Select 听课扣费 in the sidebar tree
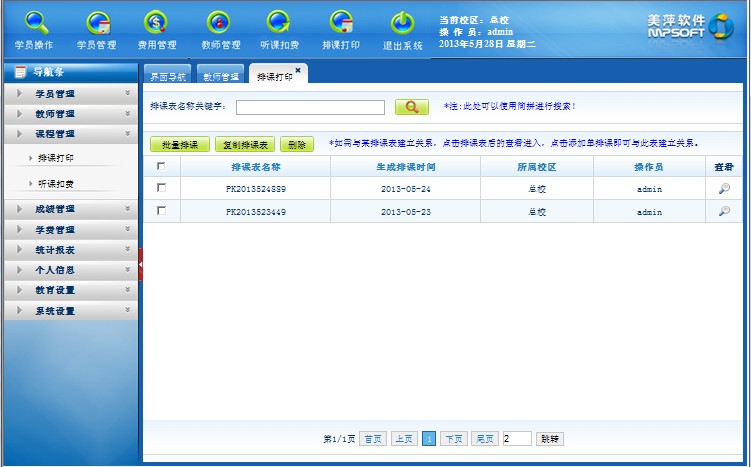The image size is (751, 467). [56, 184]
